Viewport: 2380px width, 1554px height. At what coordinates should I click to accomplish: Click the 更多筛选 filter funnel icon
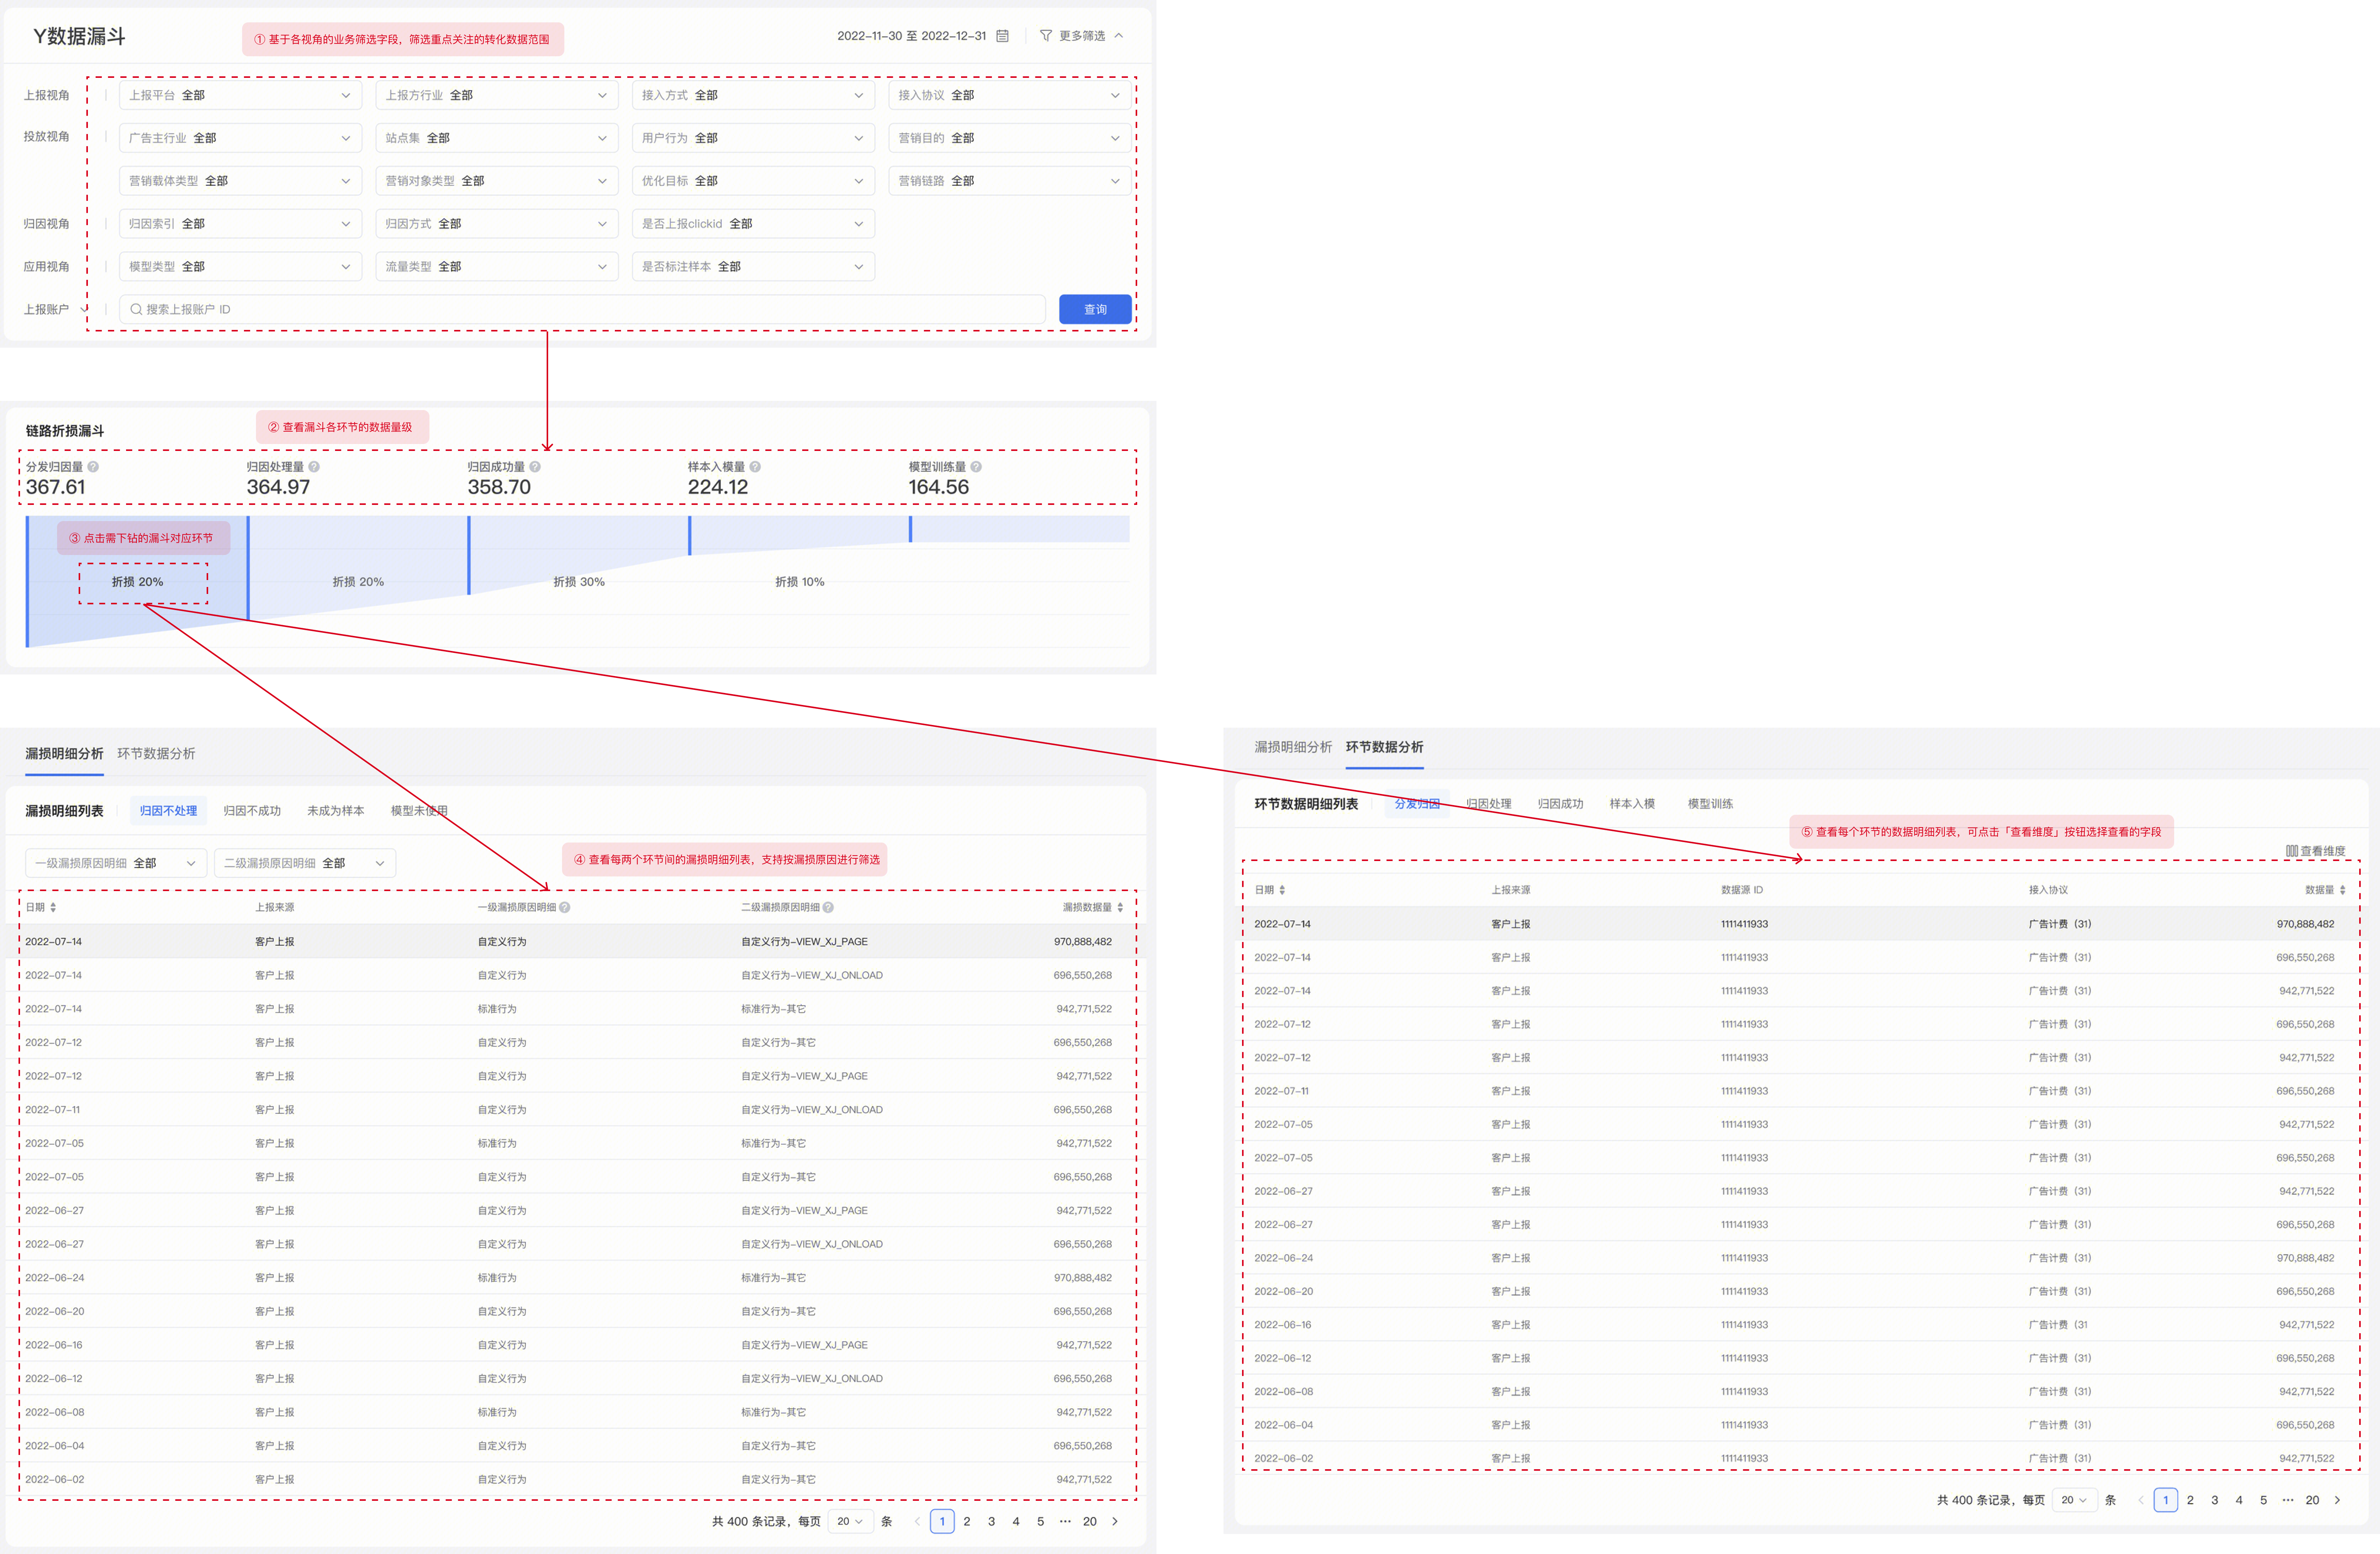click(x=1045, y=36)
